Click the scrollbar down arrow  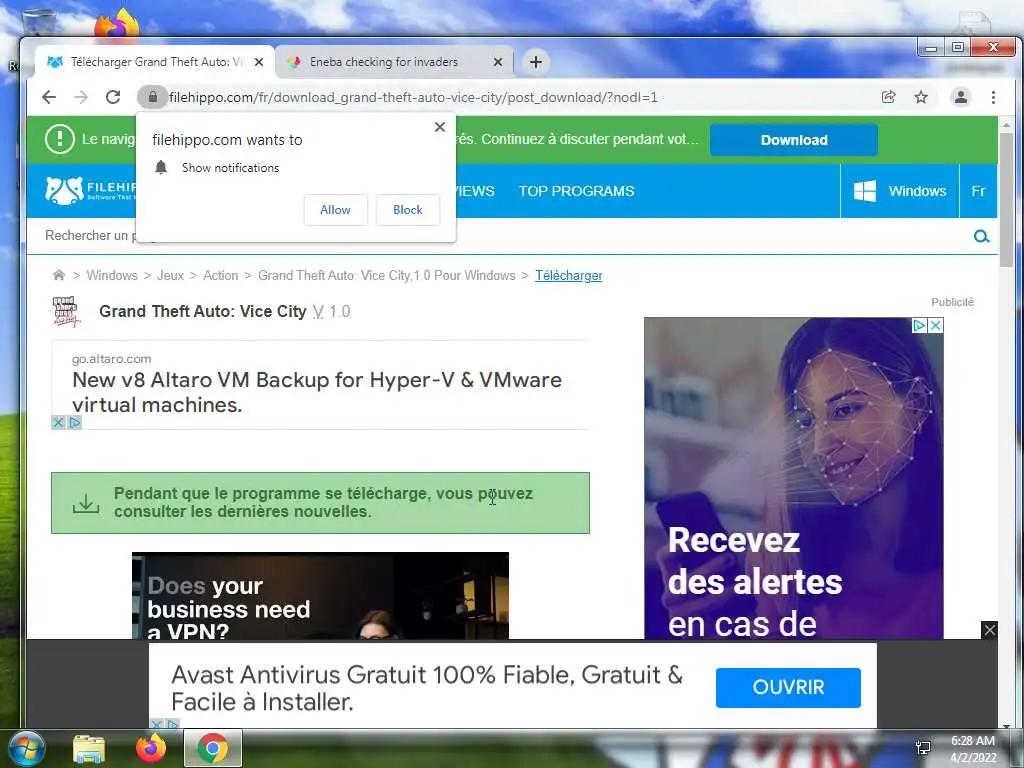click(1006, 724)
